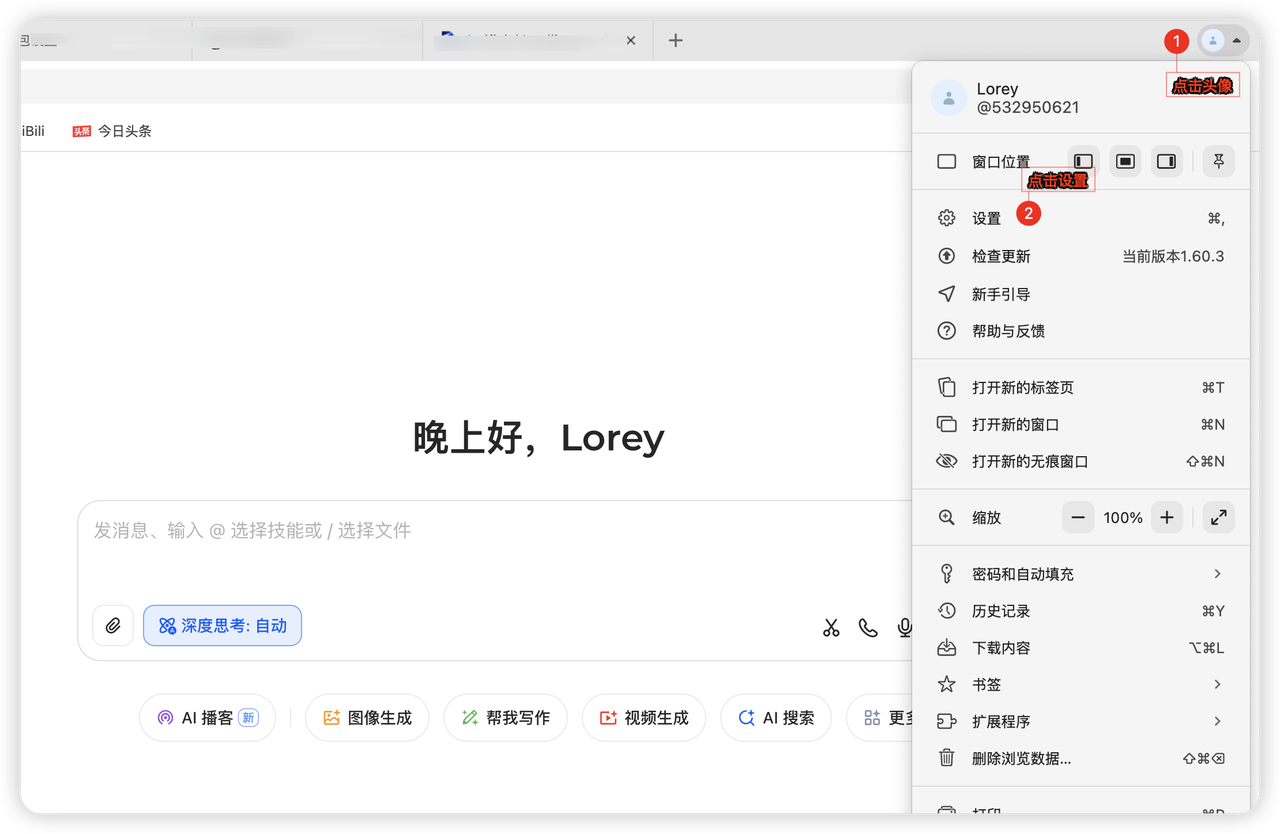This screenshot has width=1280, height=834.
Task: Open the AI 搜索 skill
Action: (776, 718)
